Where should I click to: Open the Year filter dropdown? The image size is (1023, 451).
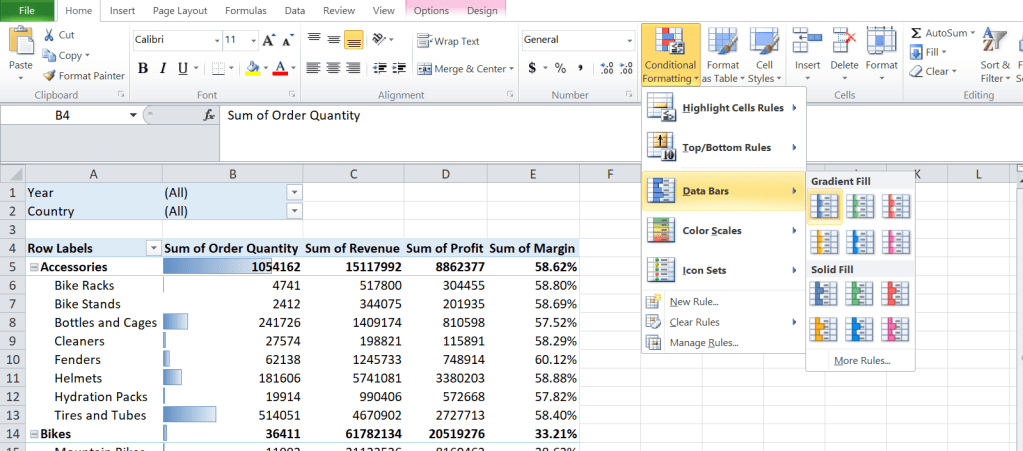point(293,192)
